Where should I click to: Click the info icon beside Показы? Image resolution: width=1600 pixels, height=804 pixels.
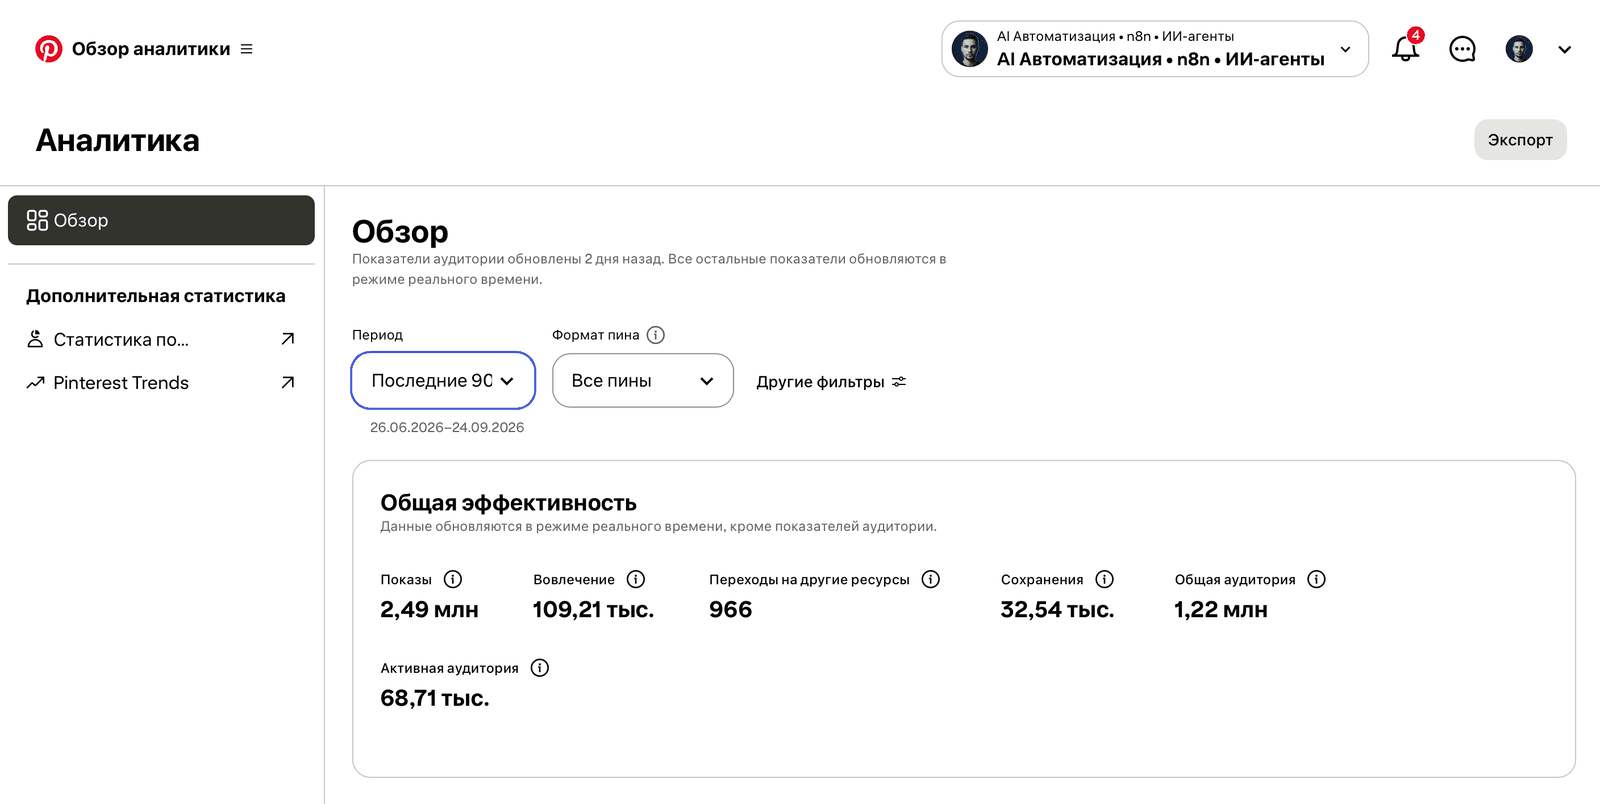pos(453,579)
